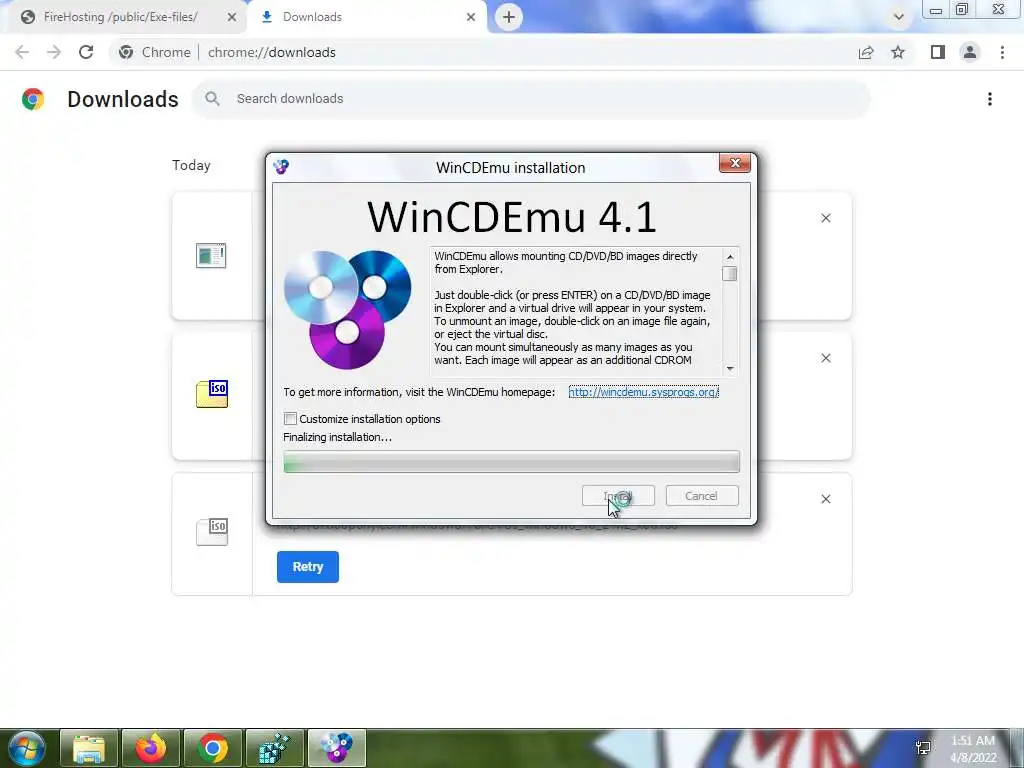Viewport: 1024px width, 768px height.
Task: Toggle the Chrome side panel
Action: coord(938,52)
